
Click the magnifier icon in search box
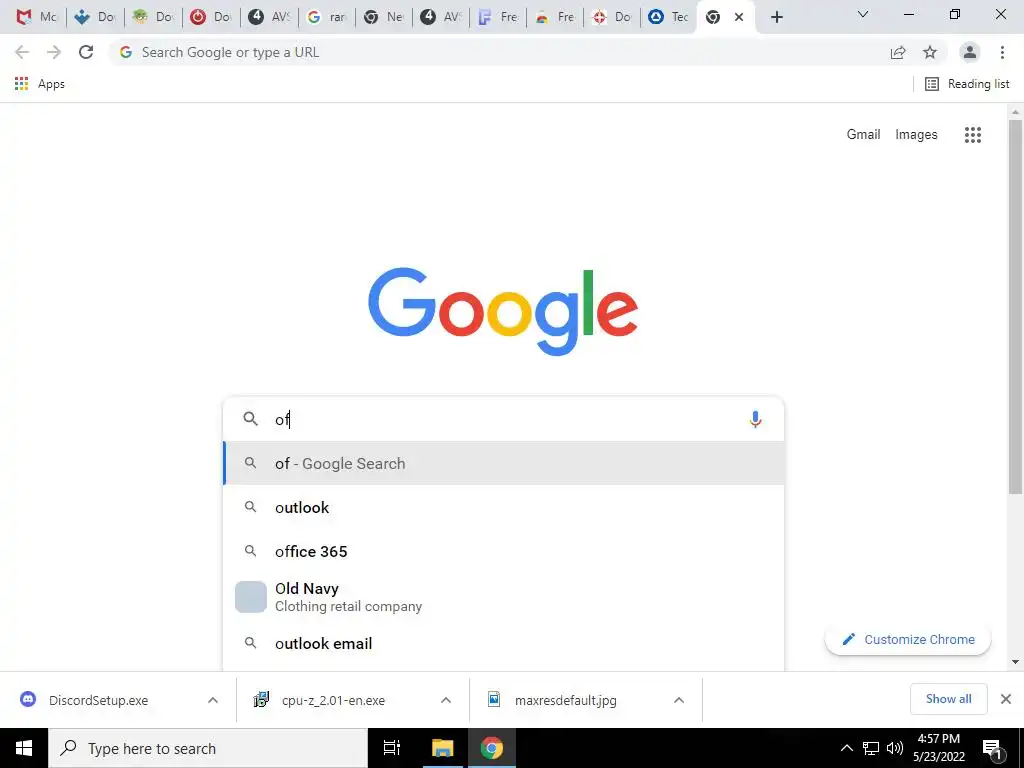tap(251, 419)
